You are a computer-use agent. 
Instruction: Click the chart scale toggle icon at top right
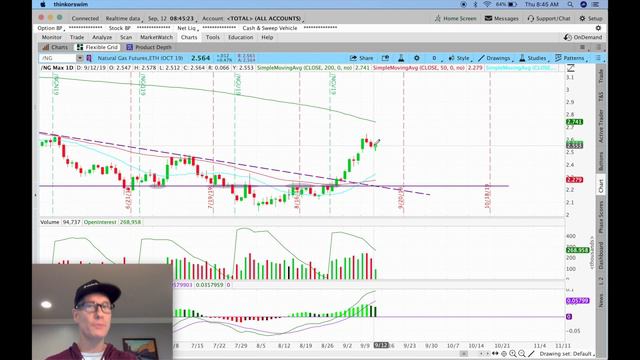[x=571, y=68]
